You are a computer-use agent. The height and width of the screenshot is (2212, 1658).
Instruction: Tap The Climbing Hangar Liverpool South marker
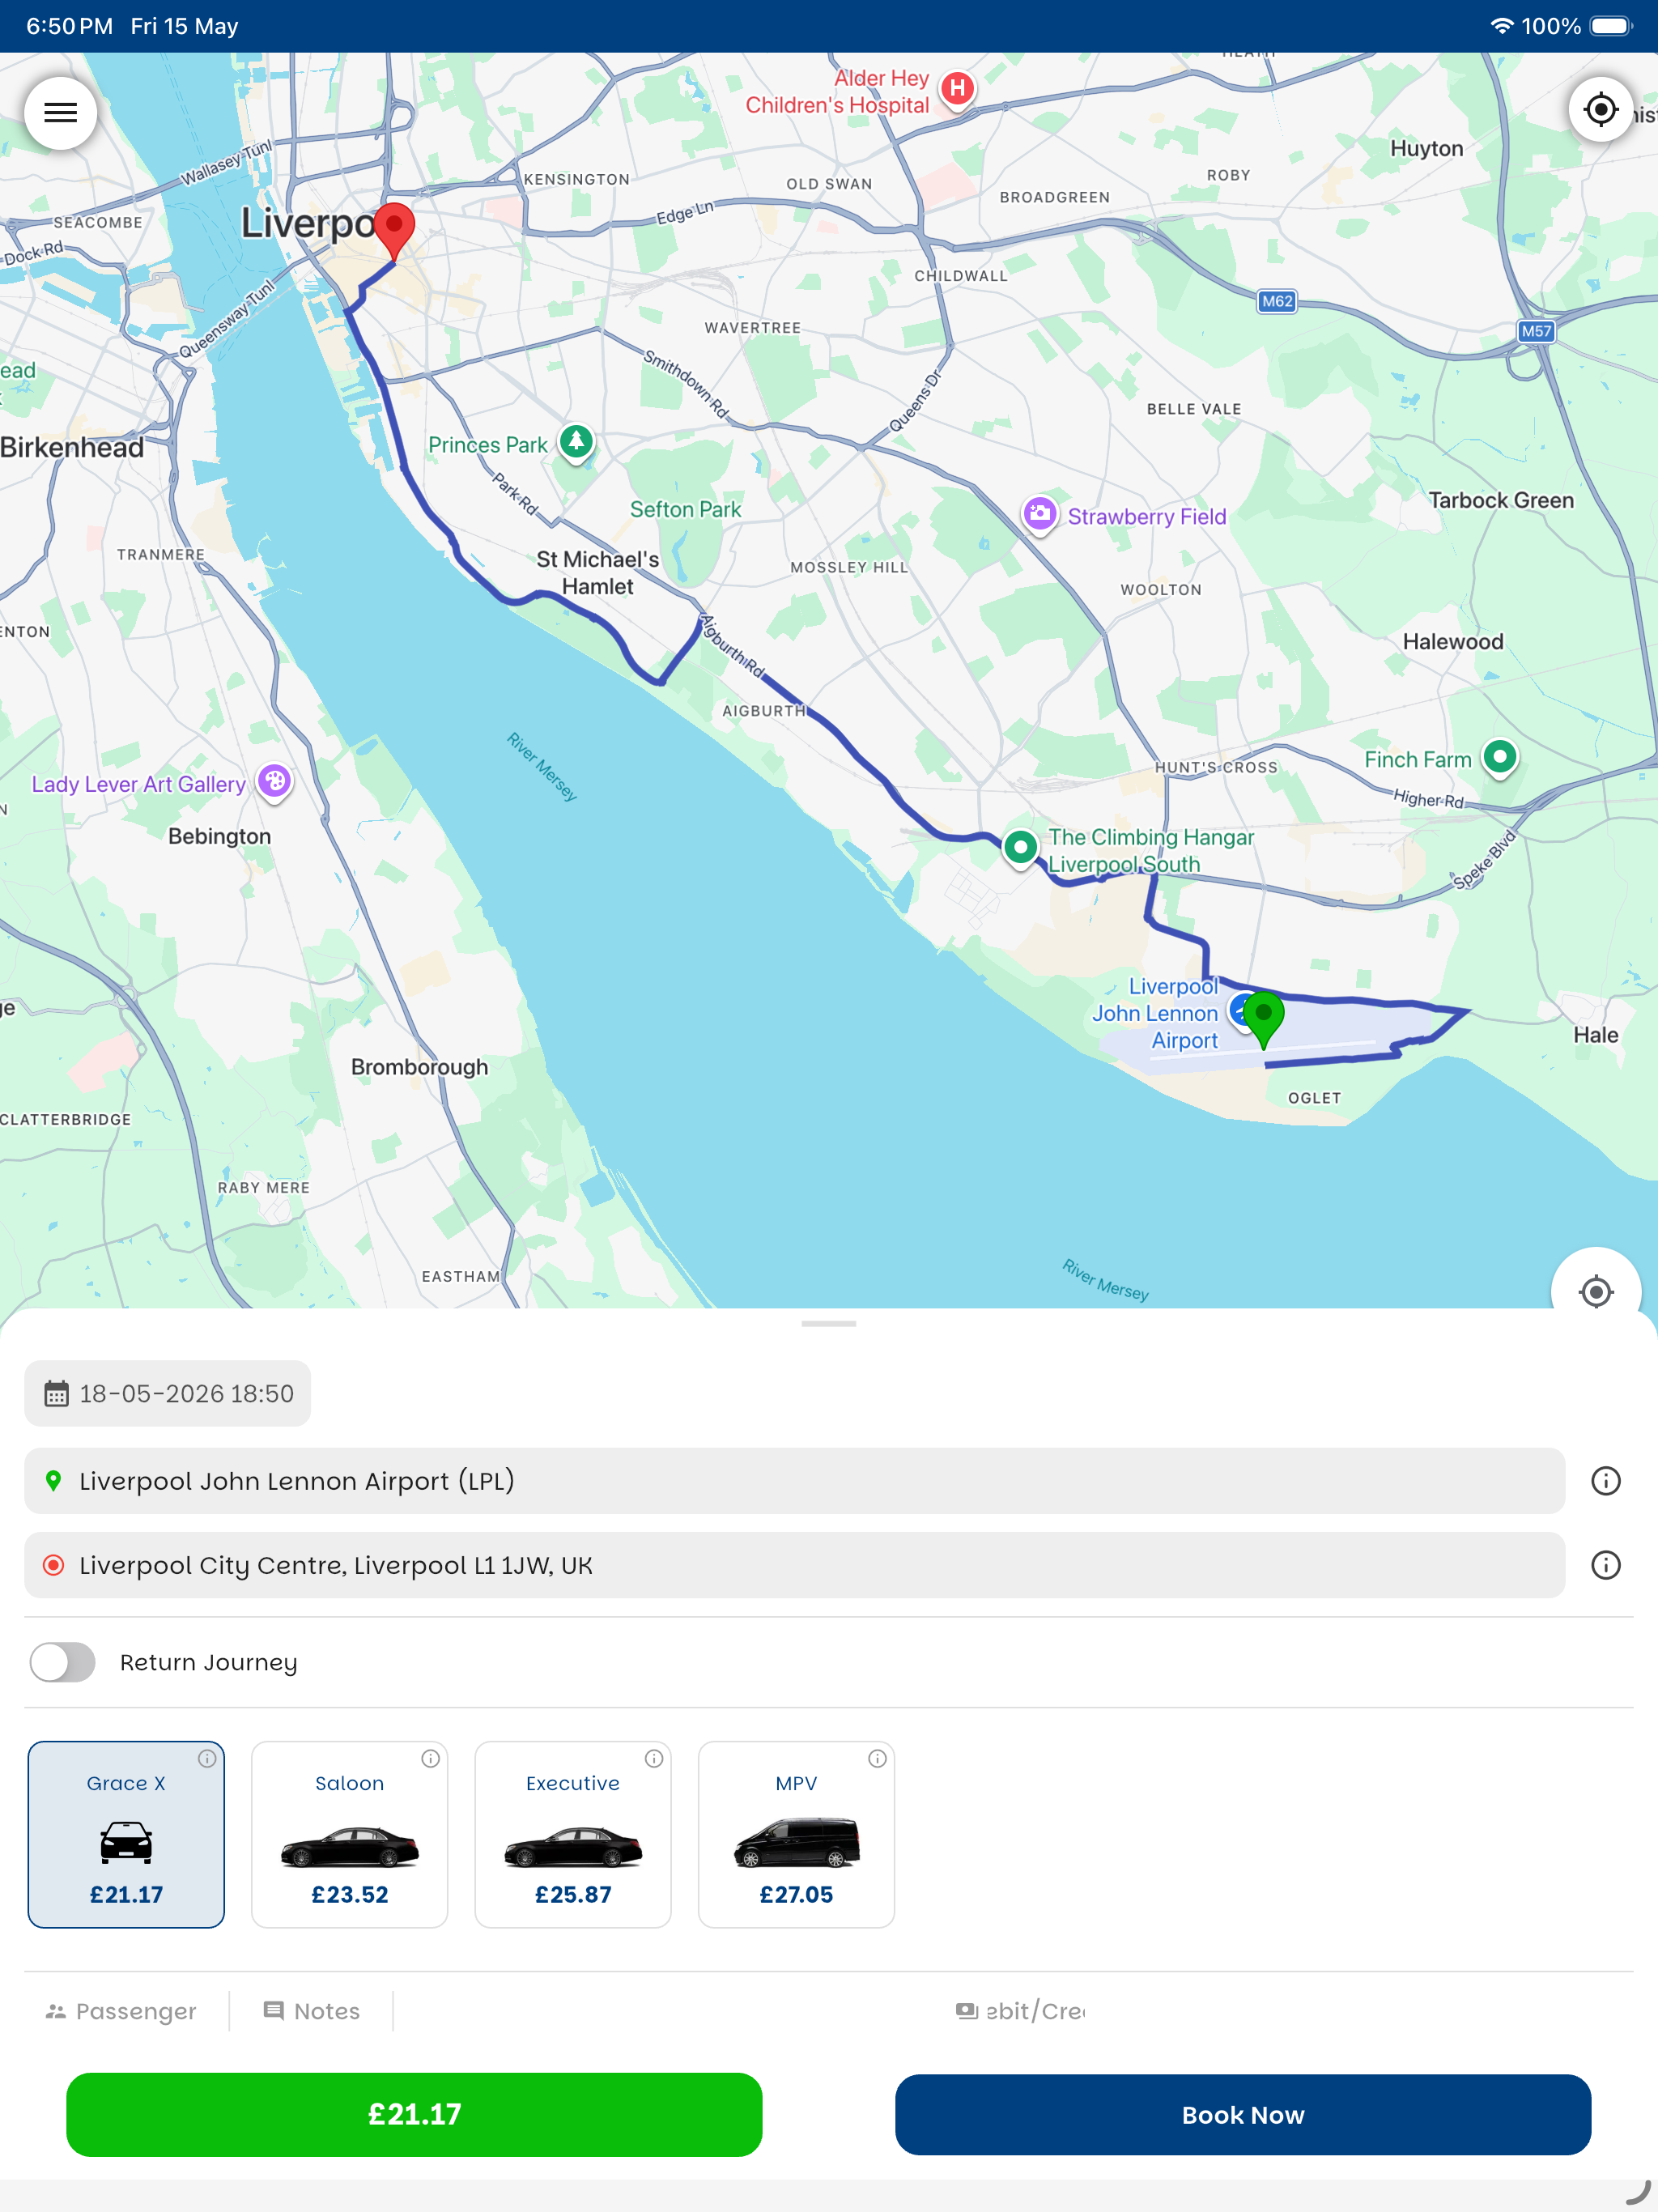(x=1020, y=848)
